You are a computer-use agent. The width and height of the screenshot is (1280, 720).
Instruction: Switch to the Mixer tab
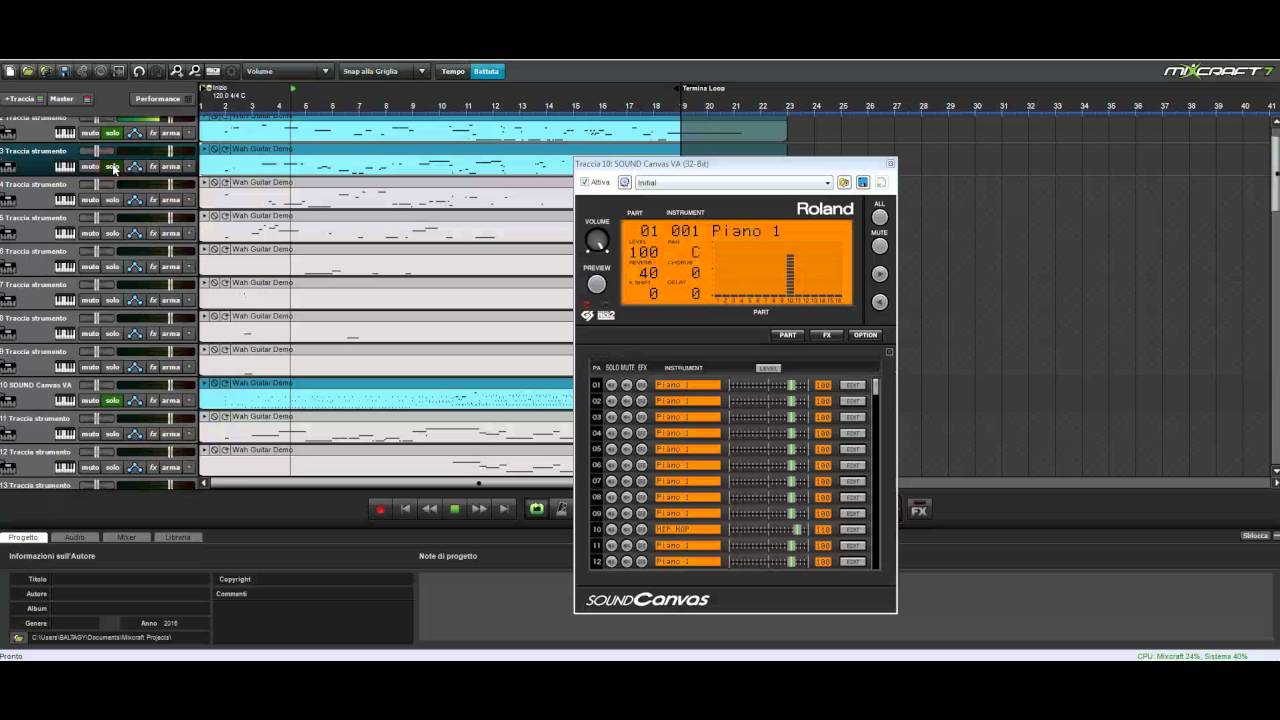pyautogui.click(x=126, y=537)
